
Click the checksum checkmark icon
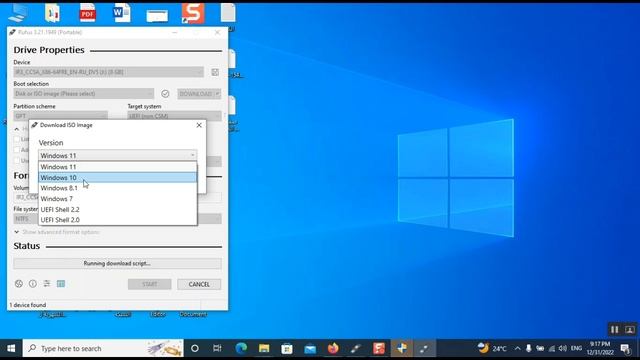(x=165, y=94)
